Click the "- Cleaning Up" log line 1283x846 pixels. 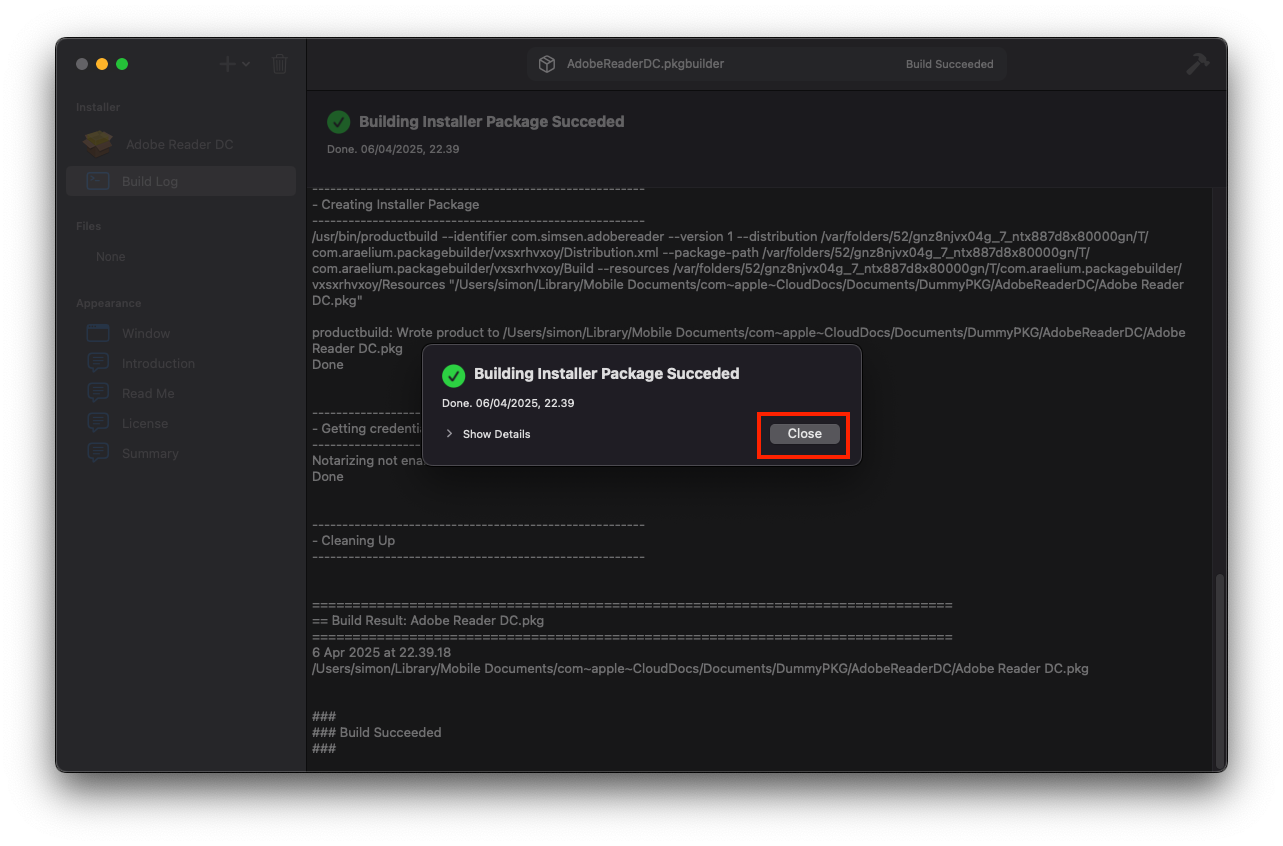(x=353, y=540)
